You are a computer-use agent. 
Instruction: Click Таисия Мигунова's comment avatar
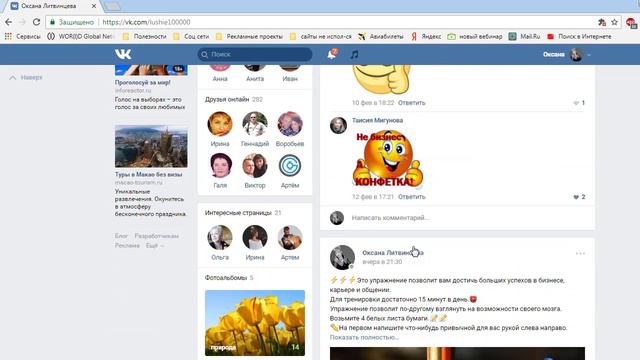click(x=338, y=125)
